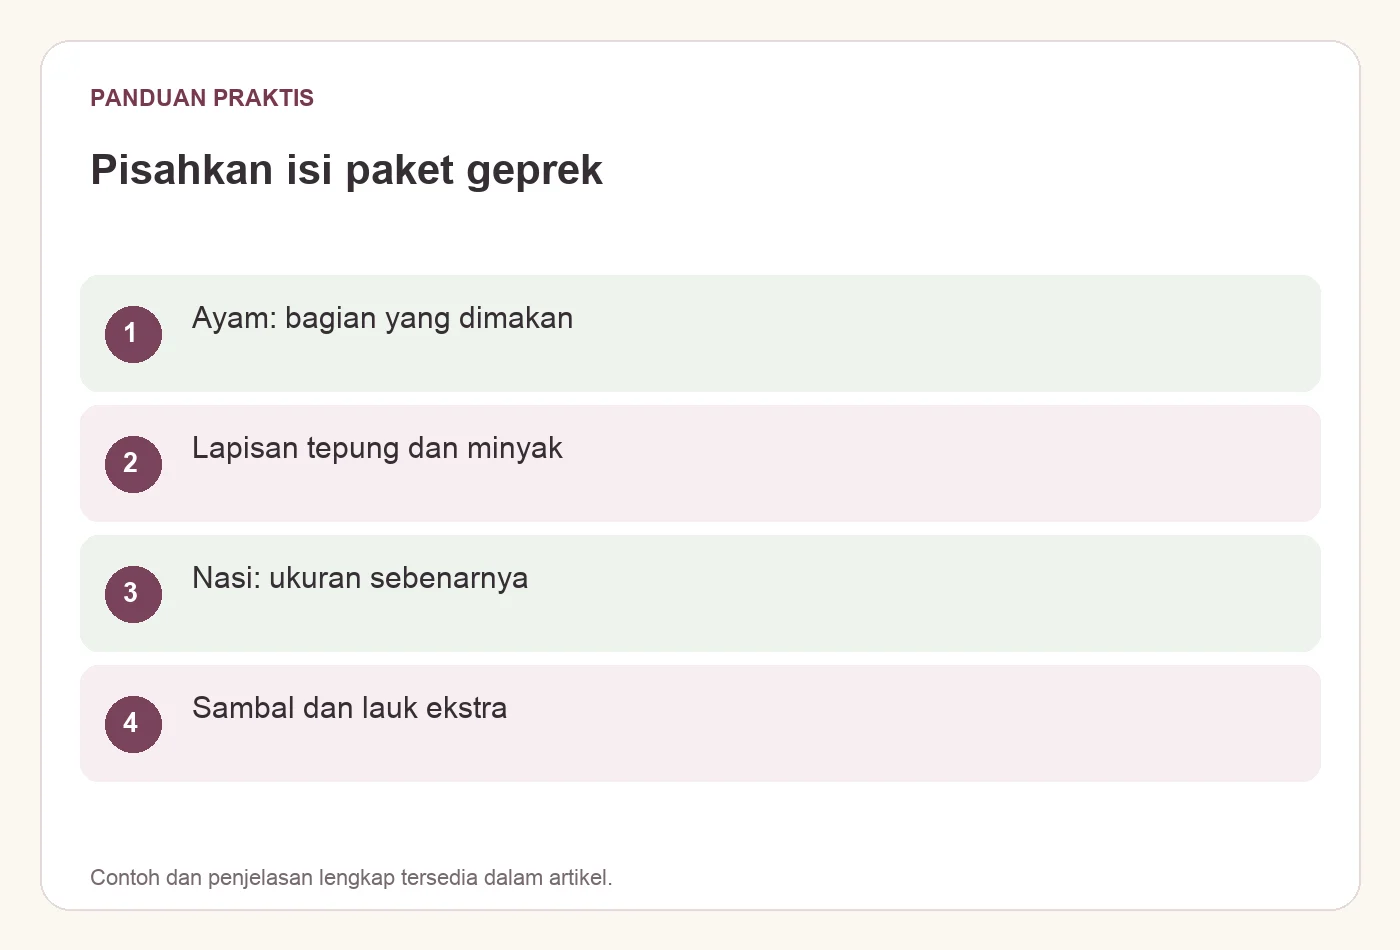Click the "PANDUAN PRAKTIS" label
Image resolution: width=1400 pixels, height=950 pixels.
[202, 98]
